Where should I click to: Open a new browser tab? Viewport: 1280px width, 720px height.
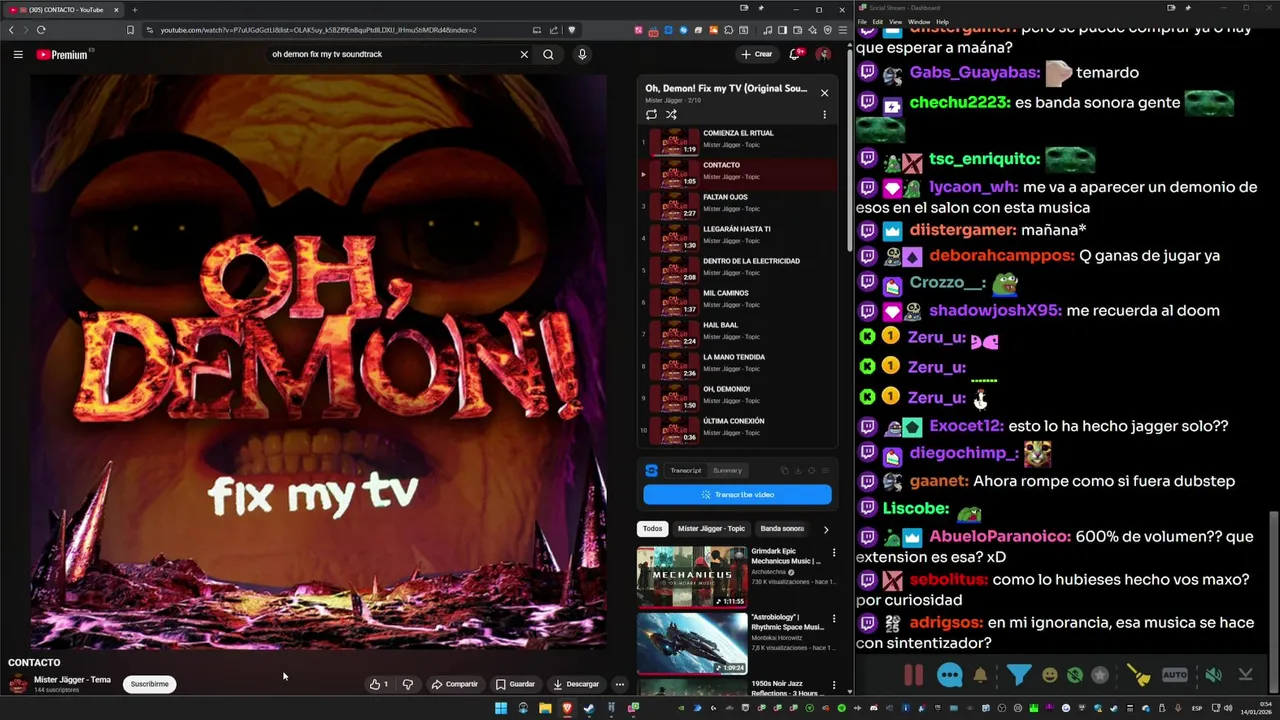point(134,10)
